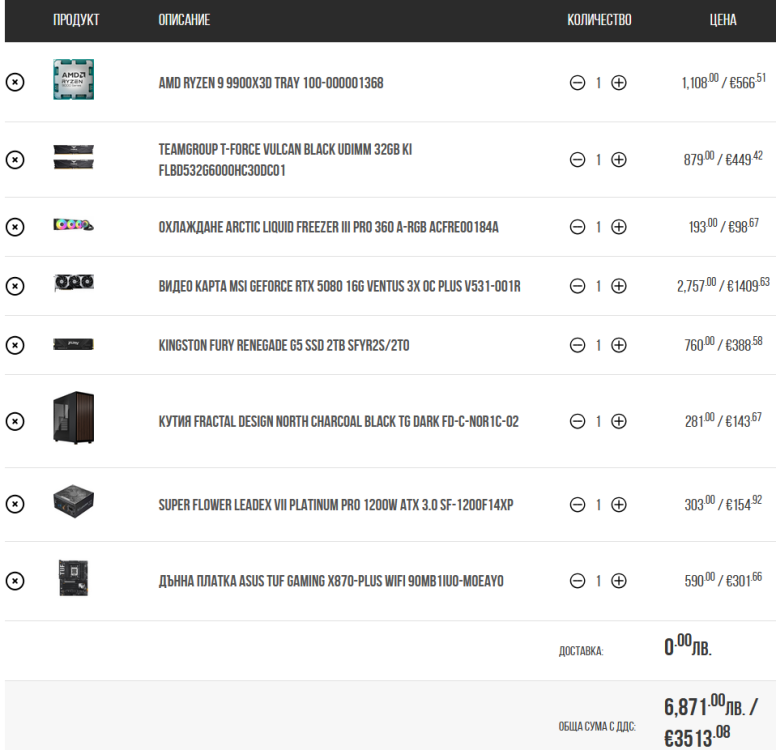Click the case price 281.00 / €143.67
776x750 pixels.
point(724,420)
